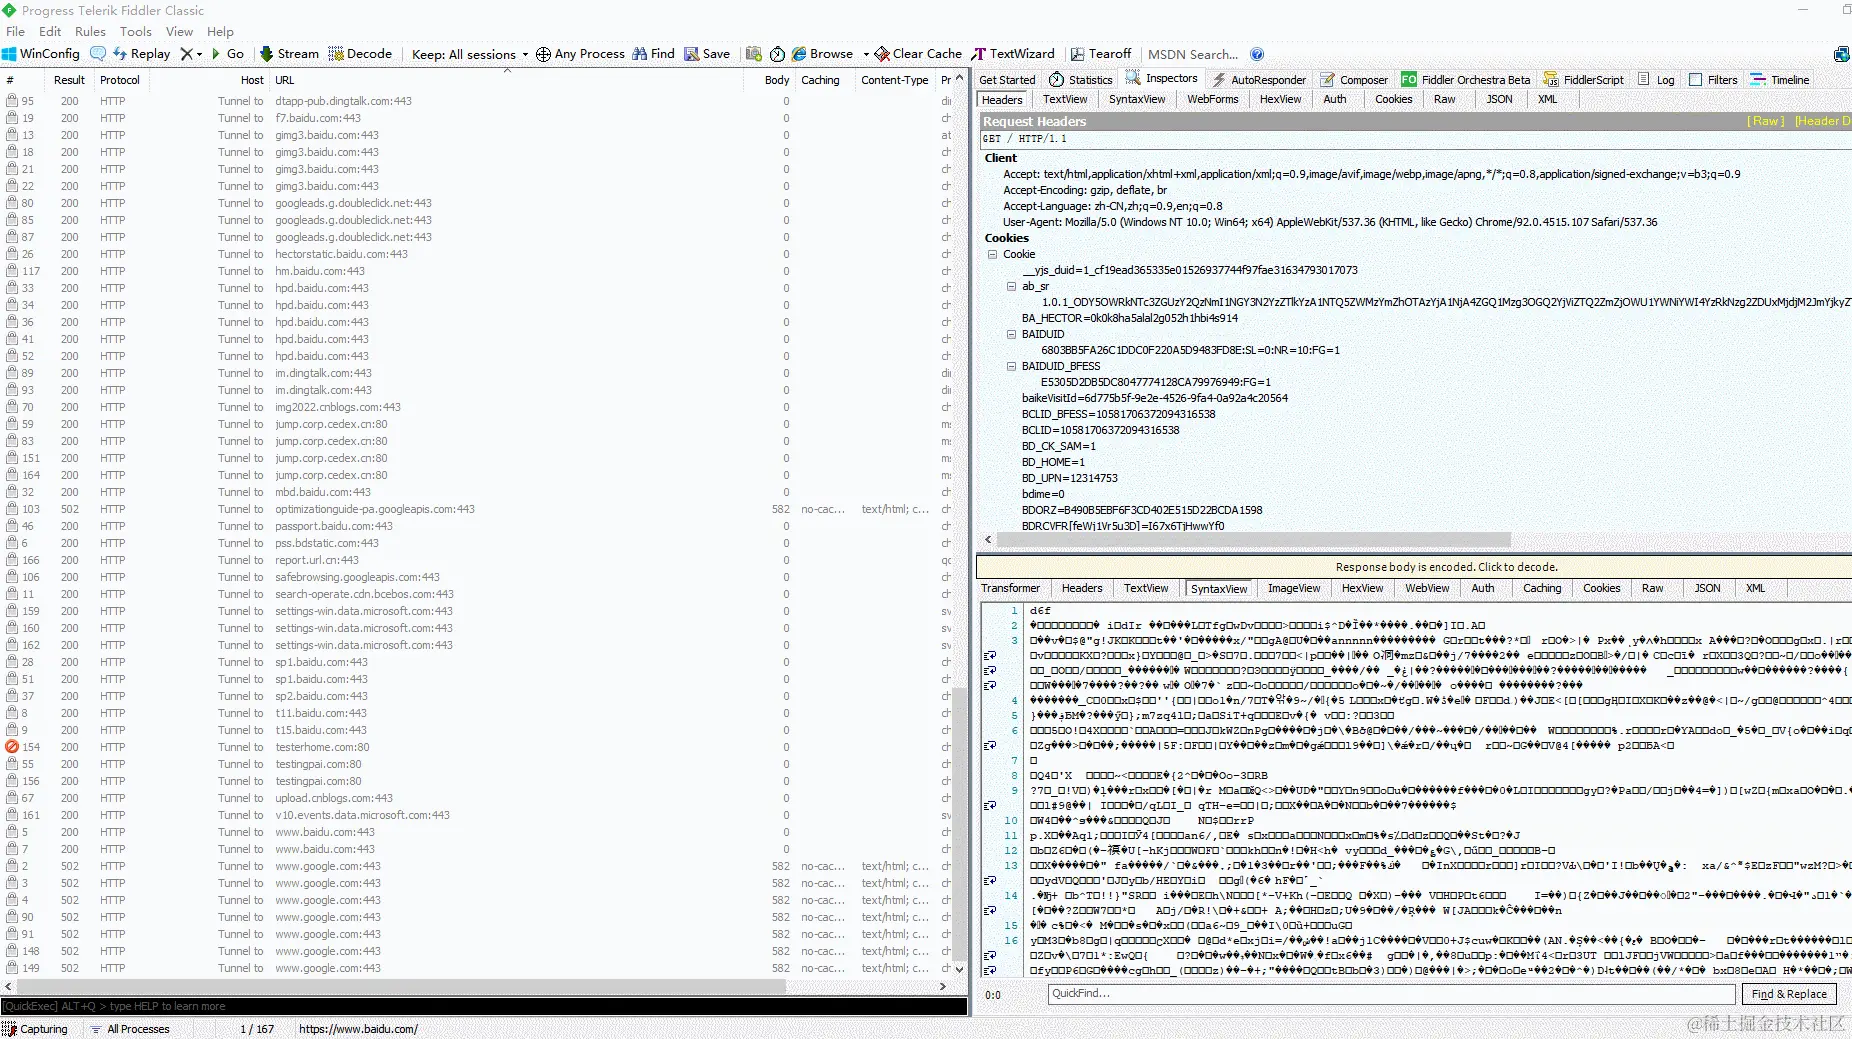This screenshot has width=1852, height=1039.
Task: Click the QuickFind input field
Action: (1391, 994)
